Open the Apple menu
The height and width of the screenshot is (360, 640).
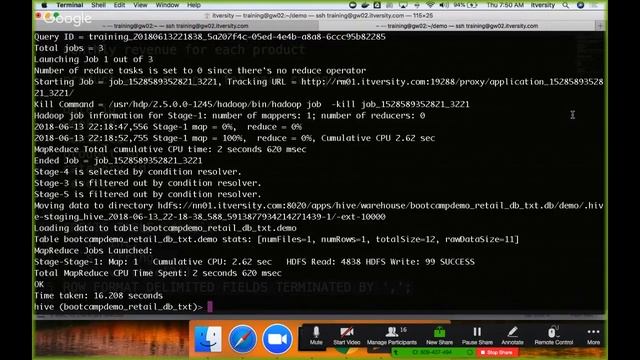click(x=44, y=5)
